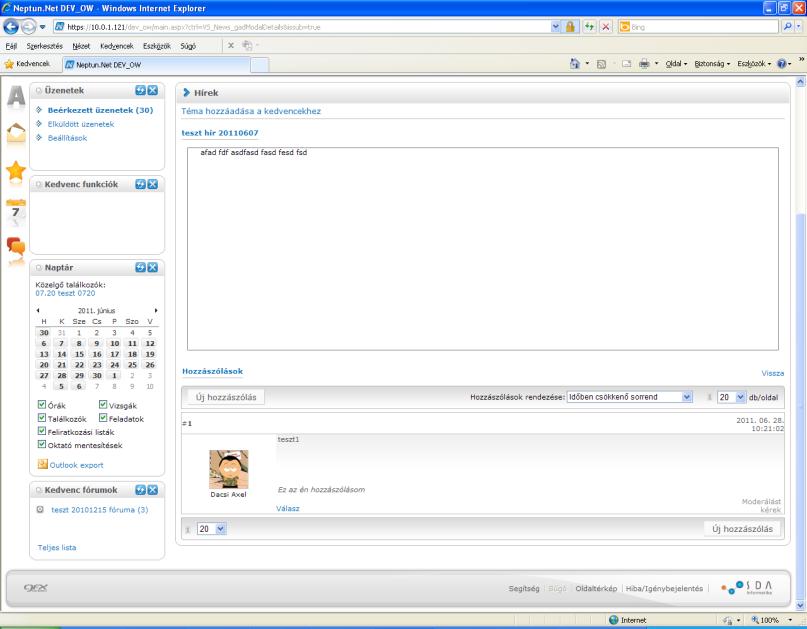Close the Üzenetek panel
This screenshot has width=807, height=629.
pos(153,90)
